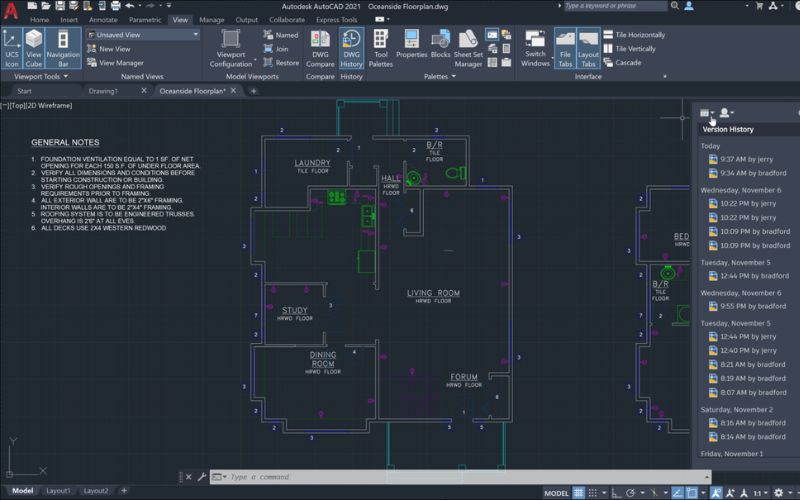Toggle the UCS Icon display
This screenshot has height=500, width=800.
pyautogui.click(x=12, y=46)
